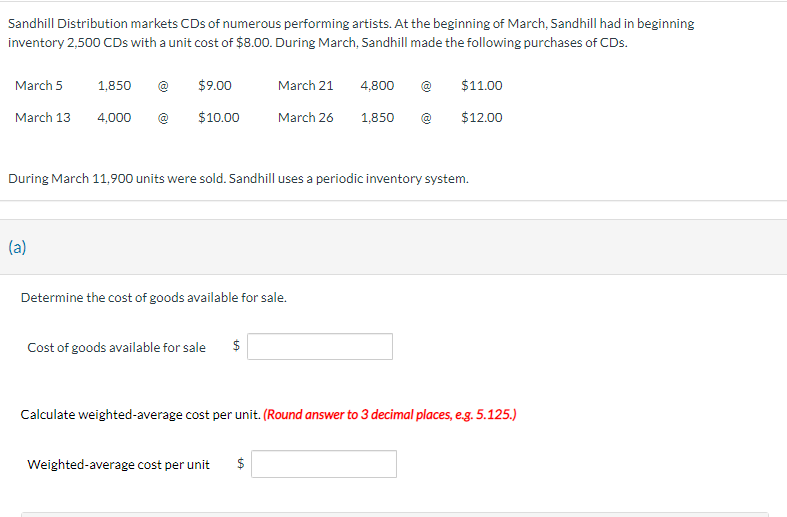Screen dimensions: 787x517
Task: Click the 'Cost of goods available for sale' label
Action: (116, 347)
